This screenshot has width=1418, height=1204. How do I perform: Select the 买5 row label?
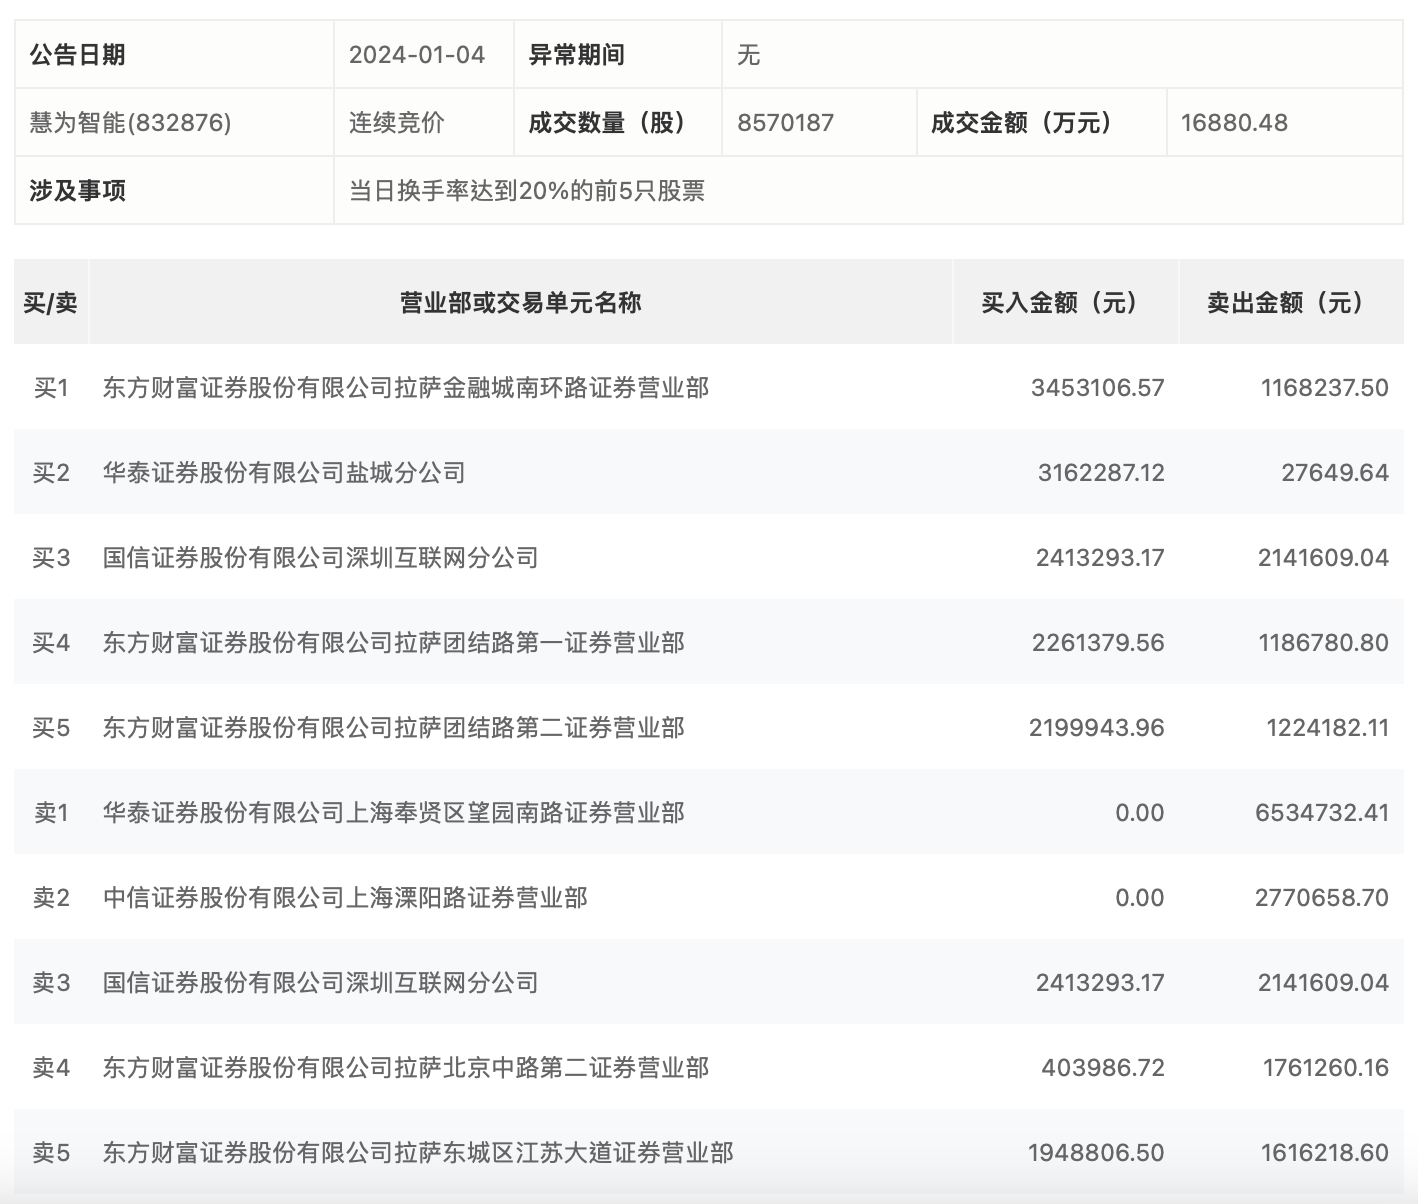tap(51, 727)
